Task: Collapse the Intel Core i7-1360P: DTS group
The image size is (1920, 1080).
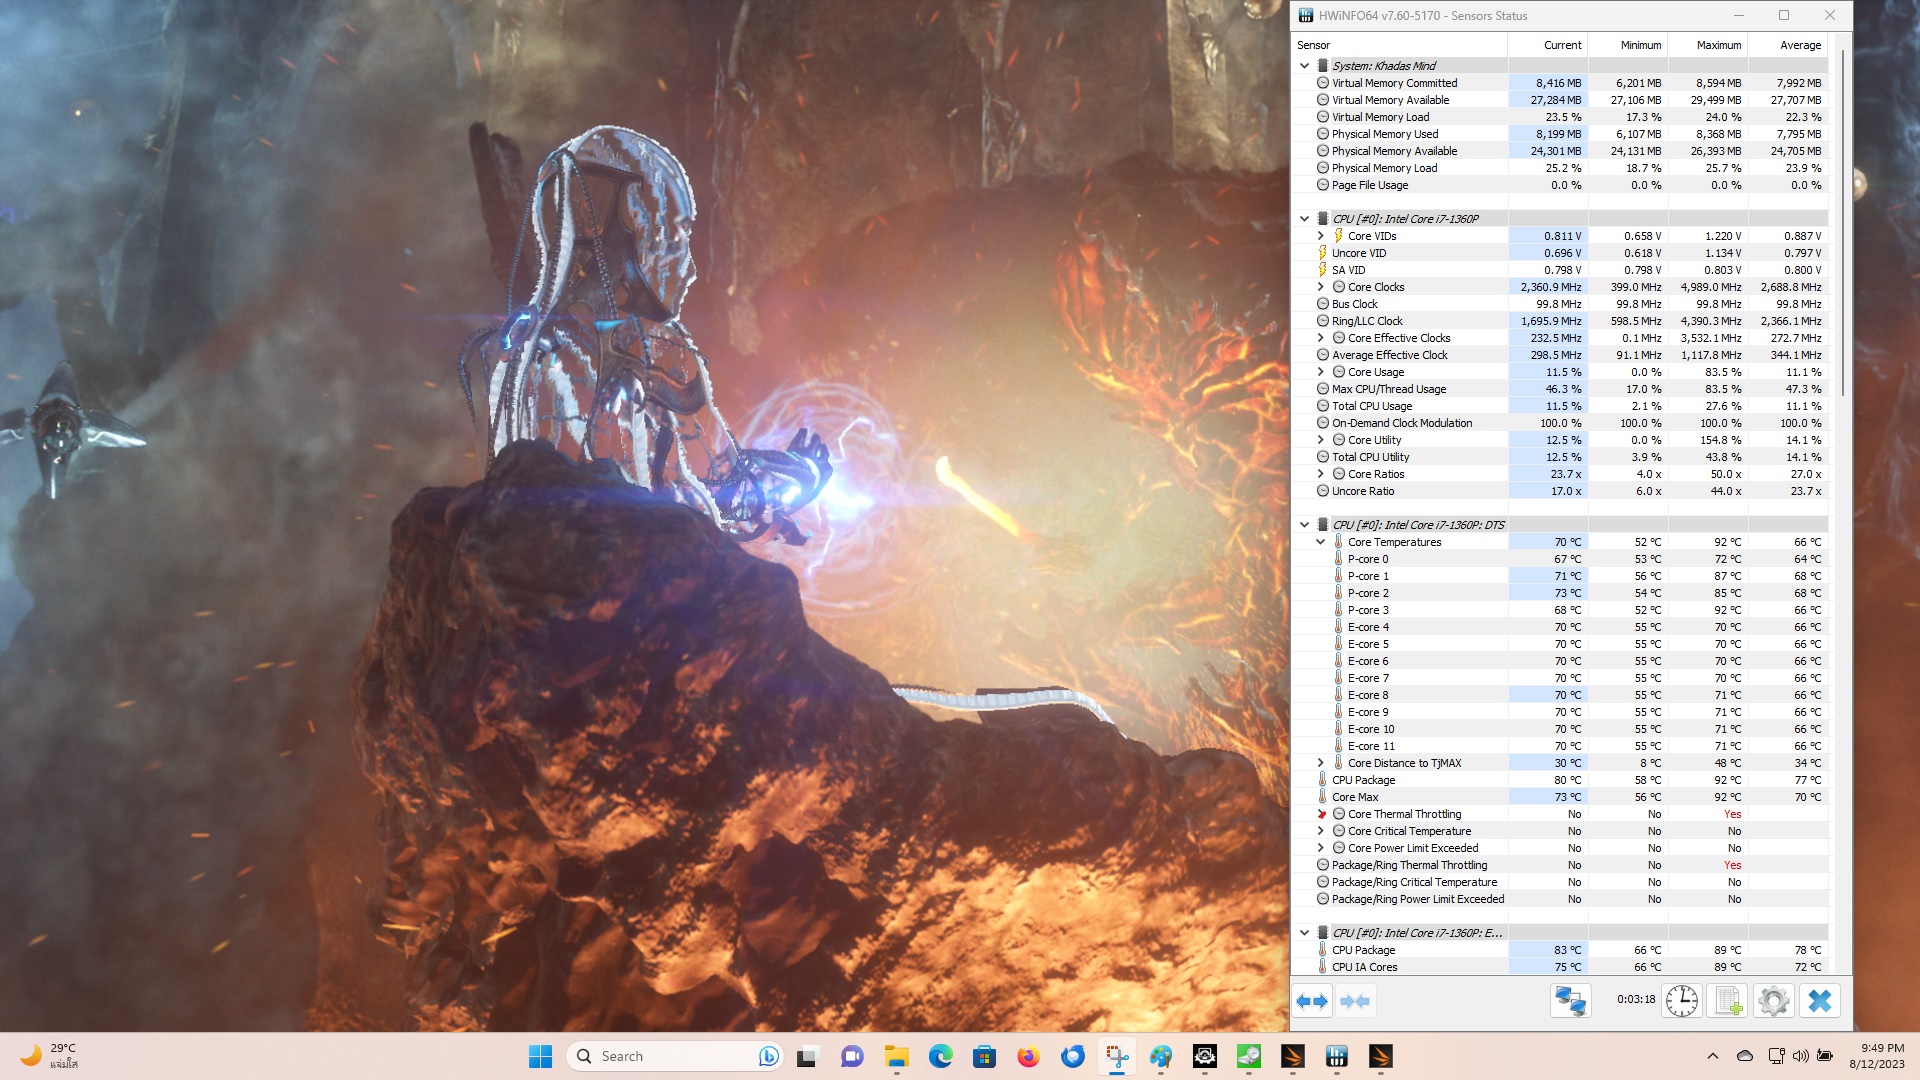Action: tap(1304, 525)
